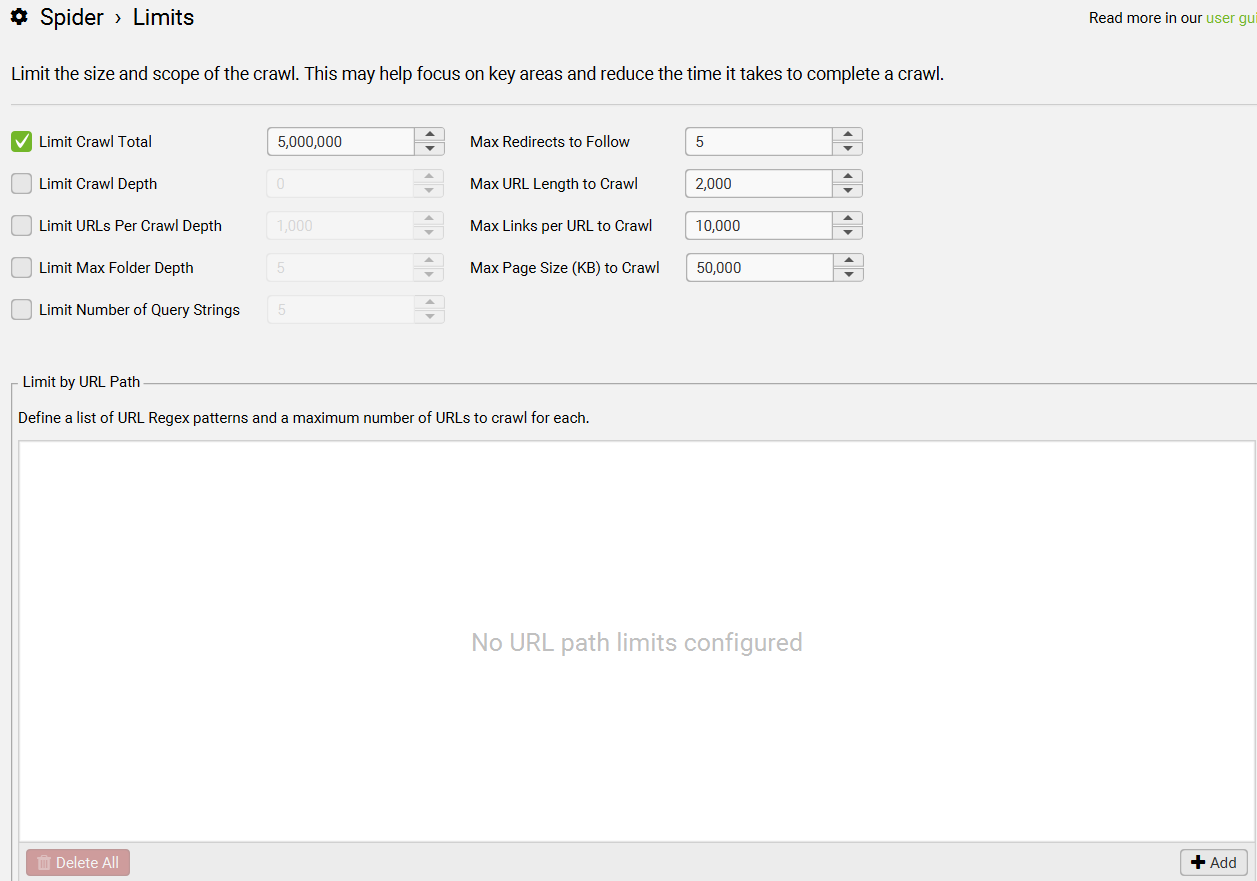
Task: Decrease Max Page Size (KB) to Crawl
Action: [x=847, y=274]
